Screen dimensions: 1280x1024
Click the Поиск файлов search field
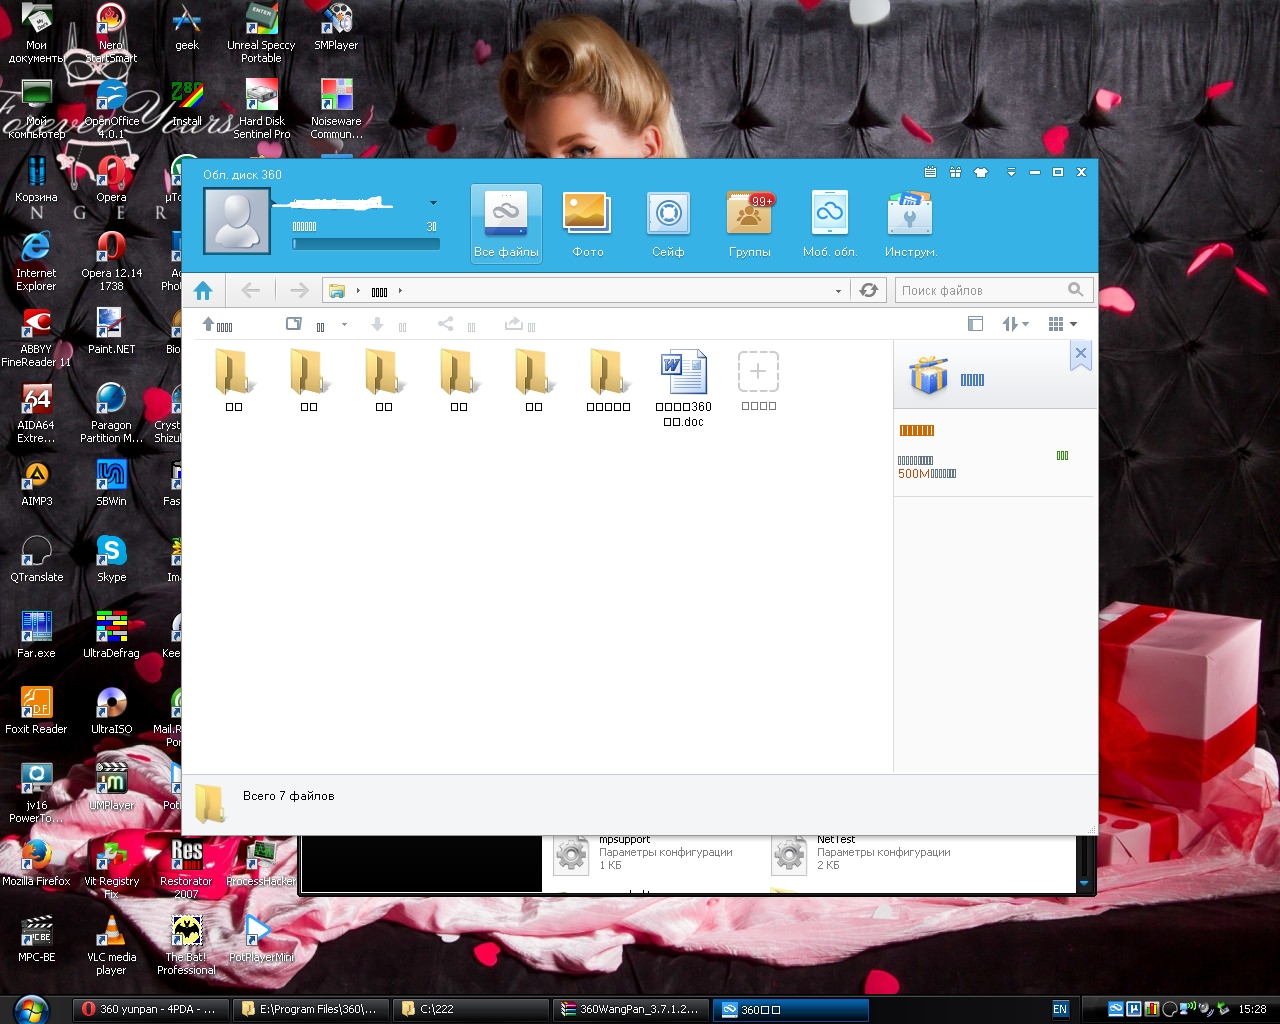tap(982, 290)
